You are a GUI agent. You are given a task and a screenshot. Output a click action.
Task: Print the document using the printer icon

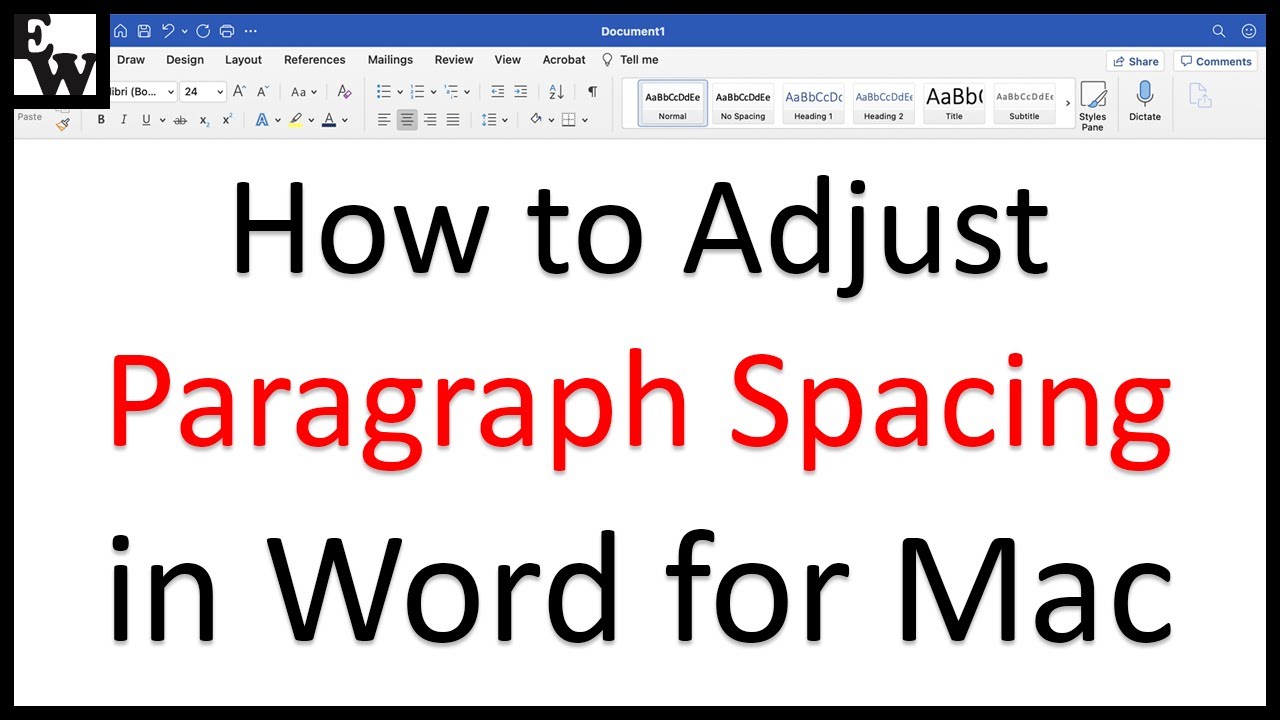coord(227,31)
